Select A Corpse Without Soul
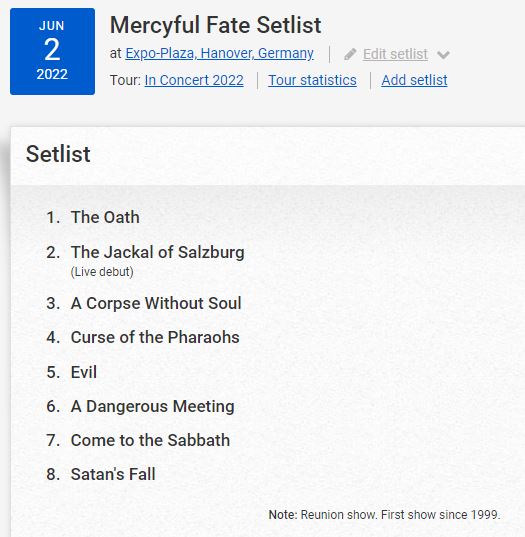The height and width of the screenshot is (537, 525). pos(156,303)
